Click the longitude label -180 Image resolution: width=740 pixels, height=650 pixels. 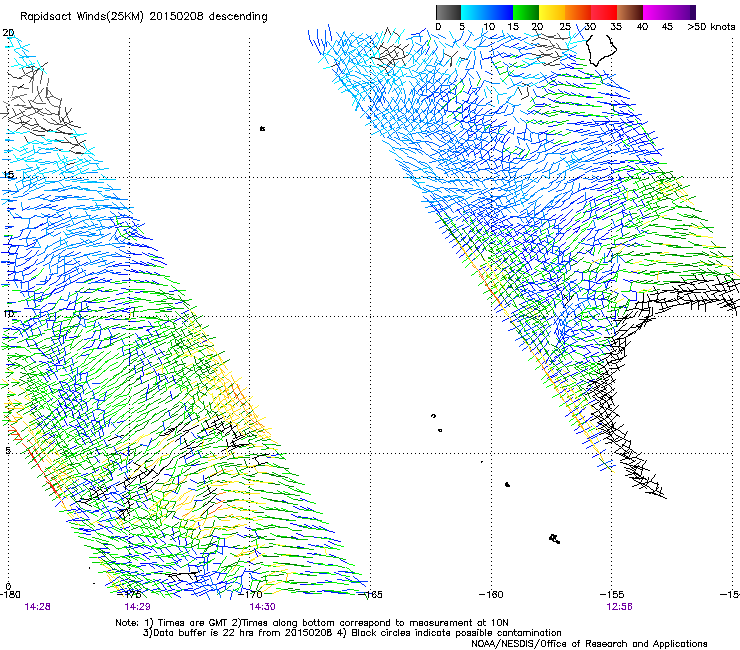coord(10,594)
